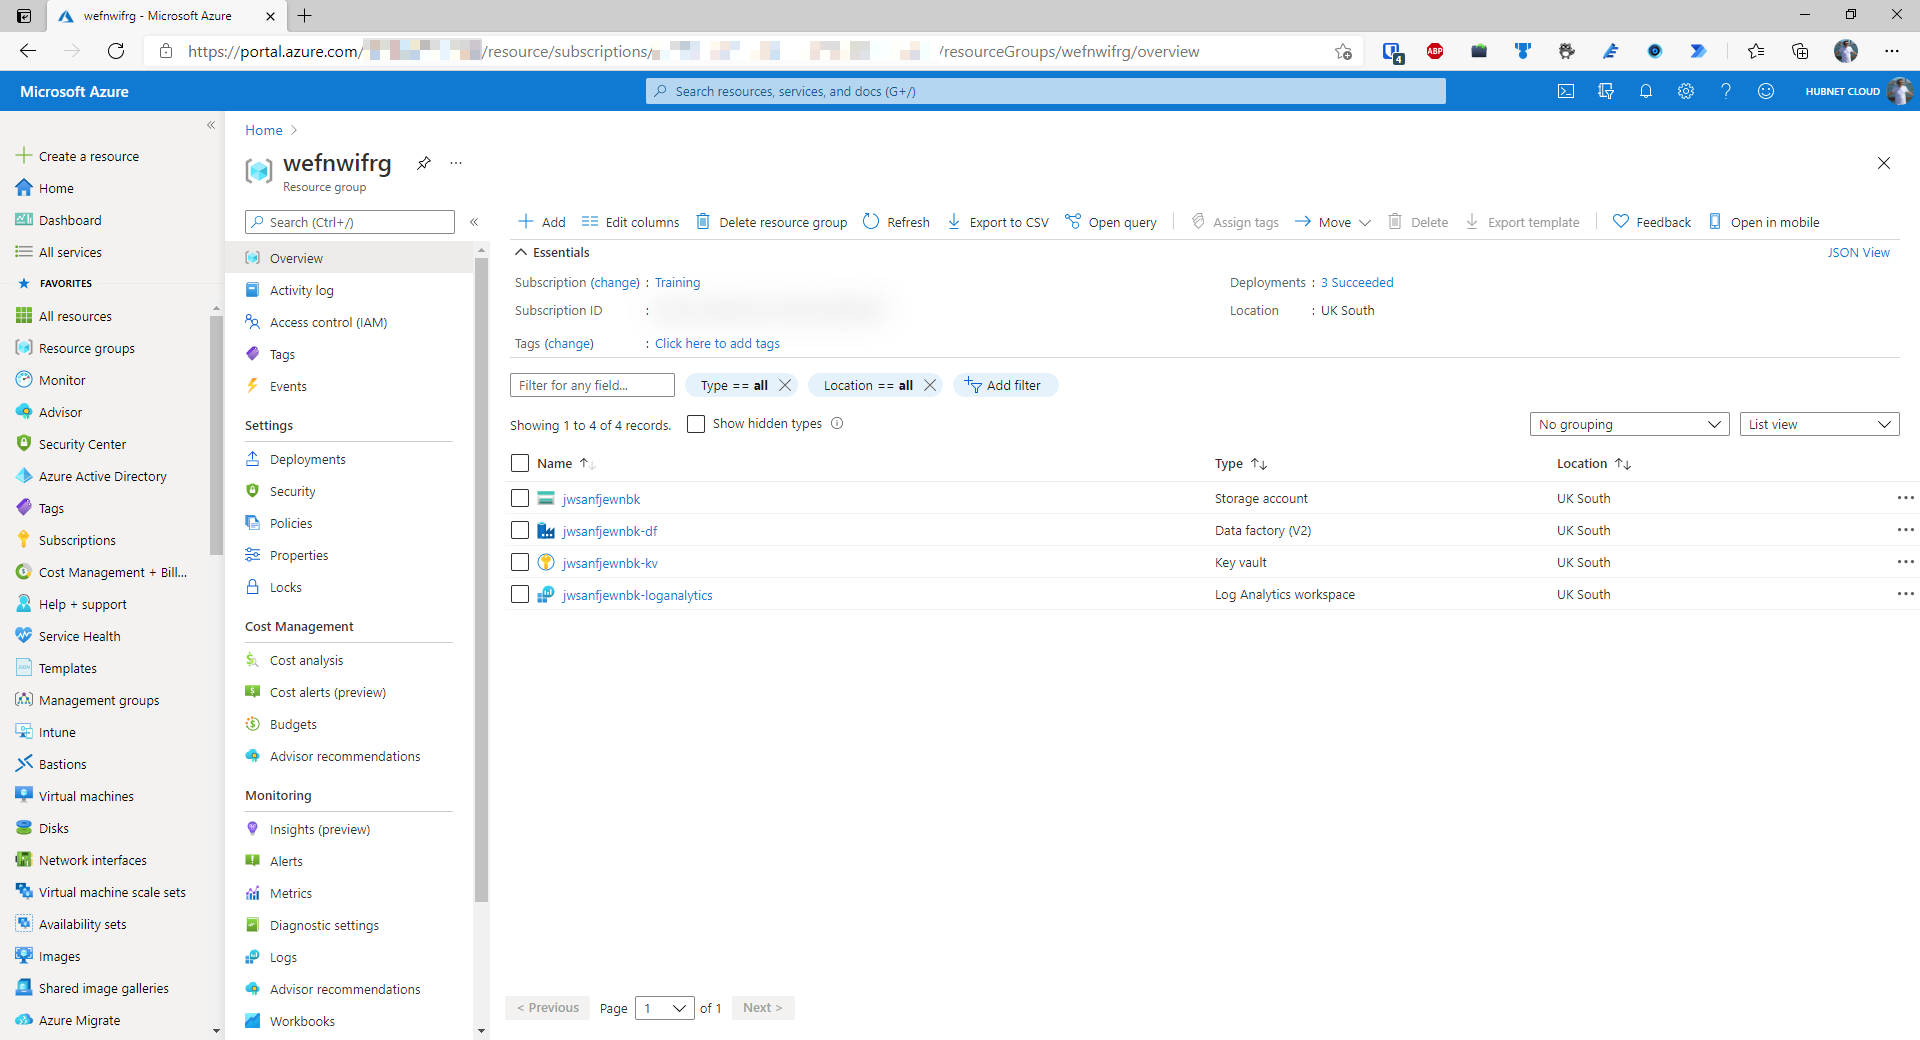The width and height of the screenshot is (1920, 1040).
Task: Open the Training subscription link
Action: (677, 282)
